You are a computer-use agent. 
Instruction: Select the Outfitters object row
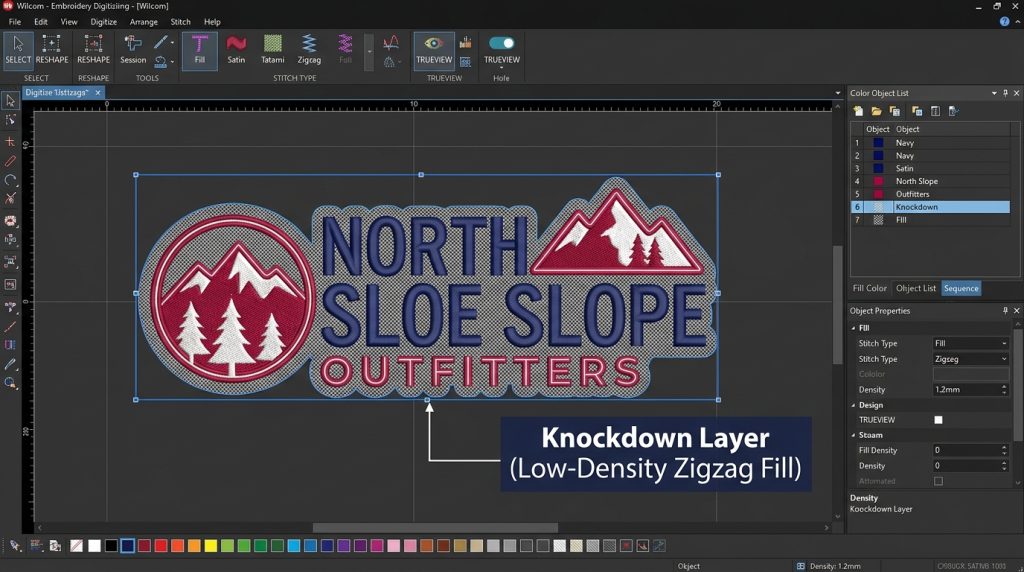coord(930,194)
